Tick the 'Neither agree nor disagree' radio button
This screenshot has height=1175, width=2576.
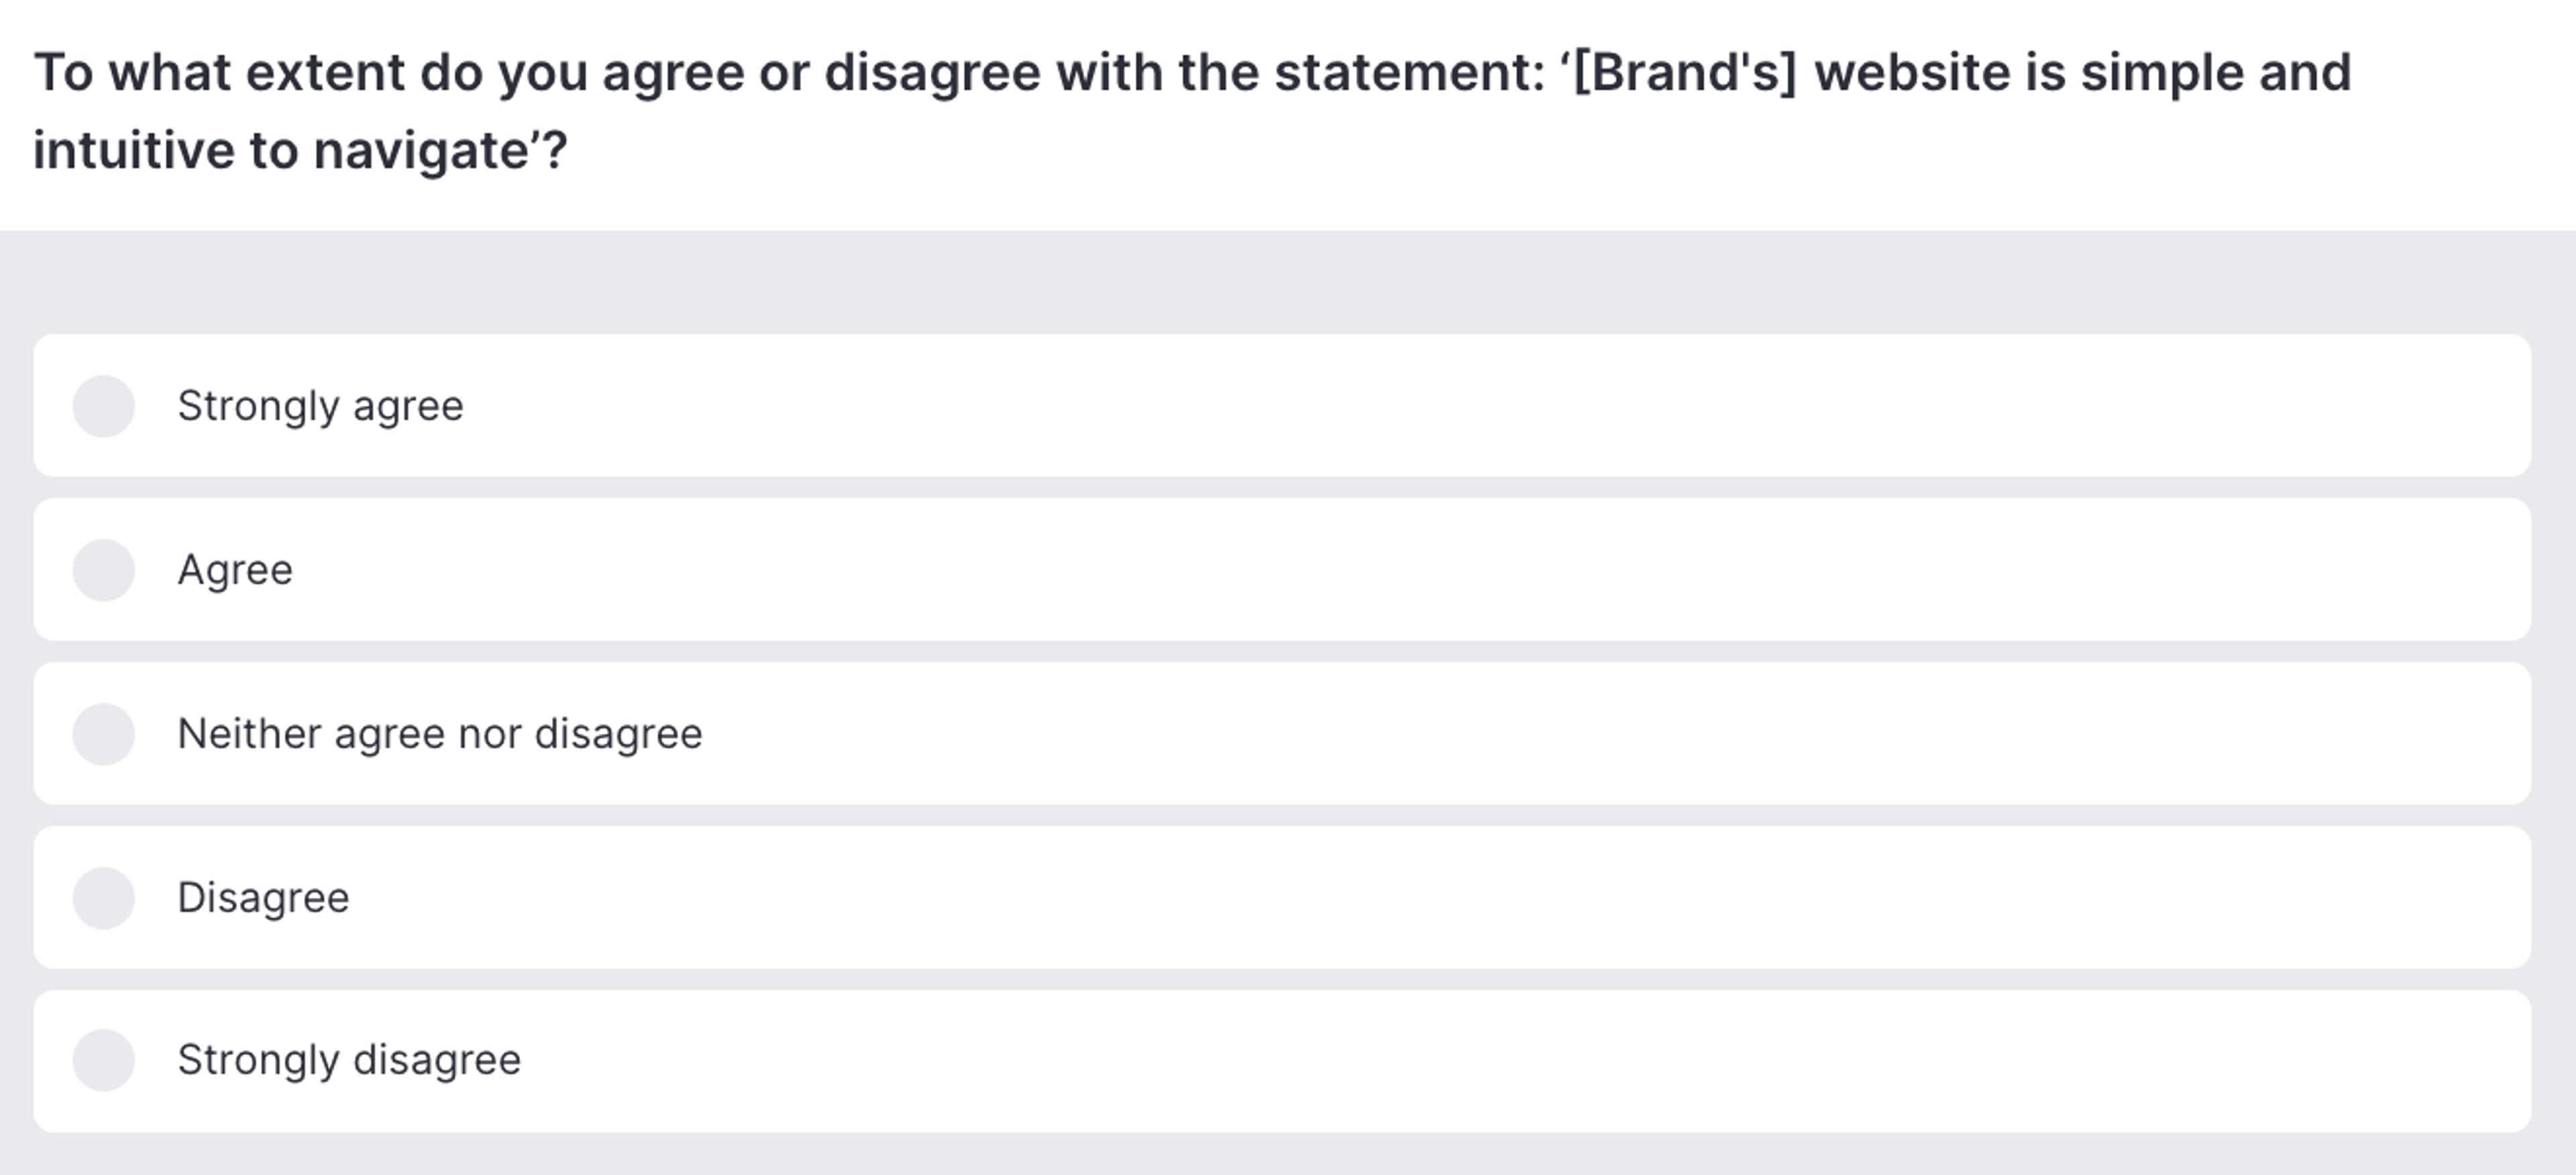click(103, 734)
